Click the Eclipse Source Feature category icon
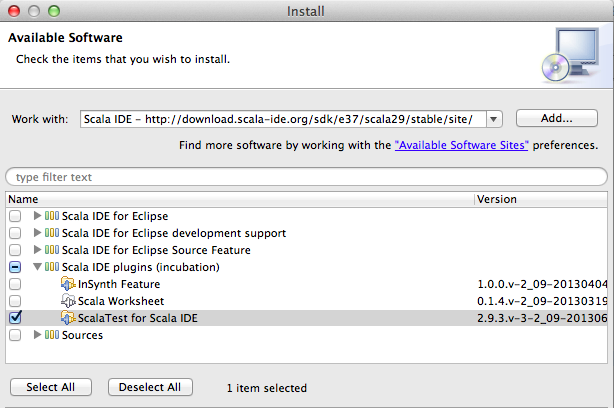614x408 pixels. [52, 250]
